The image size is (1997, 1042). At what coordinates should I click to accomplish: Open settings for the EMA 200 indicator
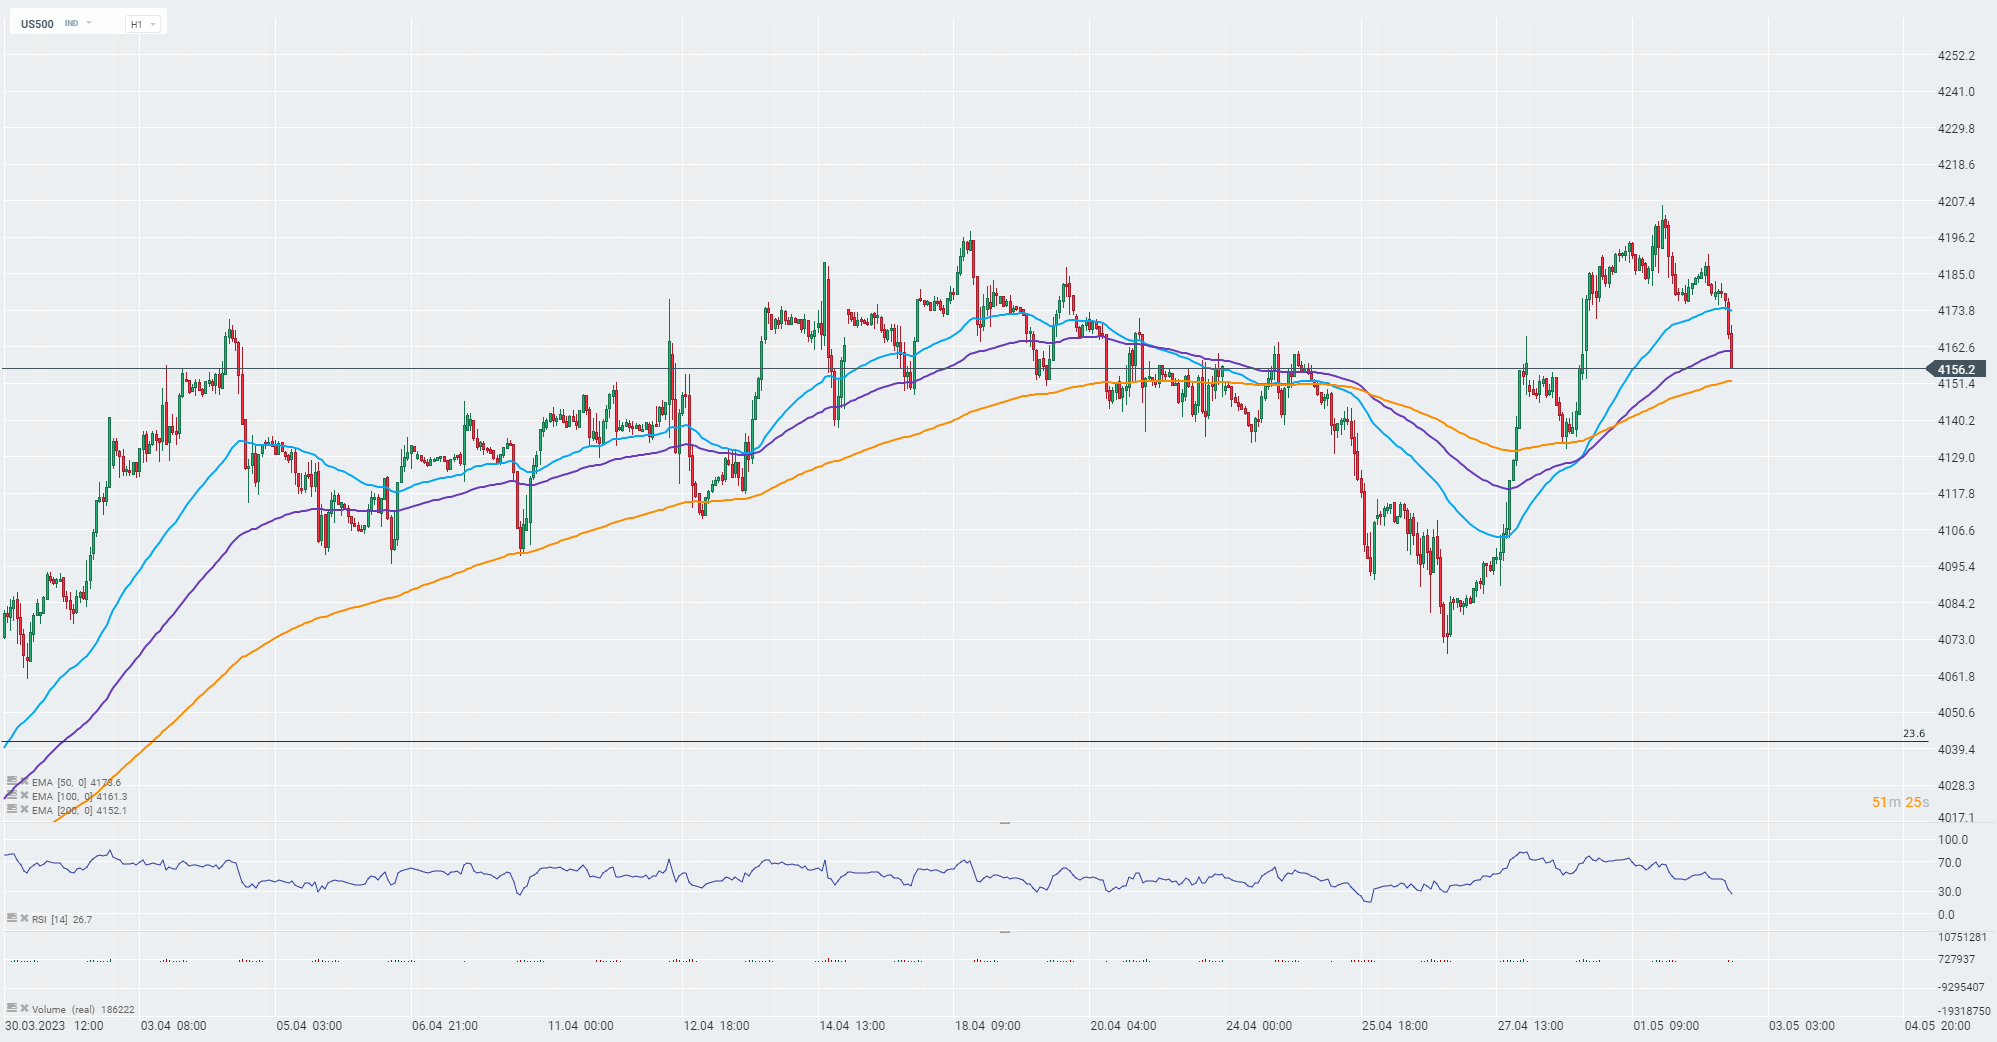(x=12, y=810)
